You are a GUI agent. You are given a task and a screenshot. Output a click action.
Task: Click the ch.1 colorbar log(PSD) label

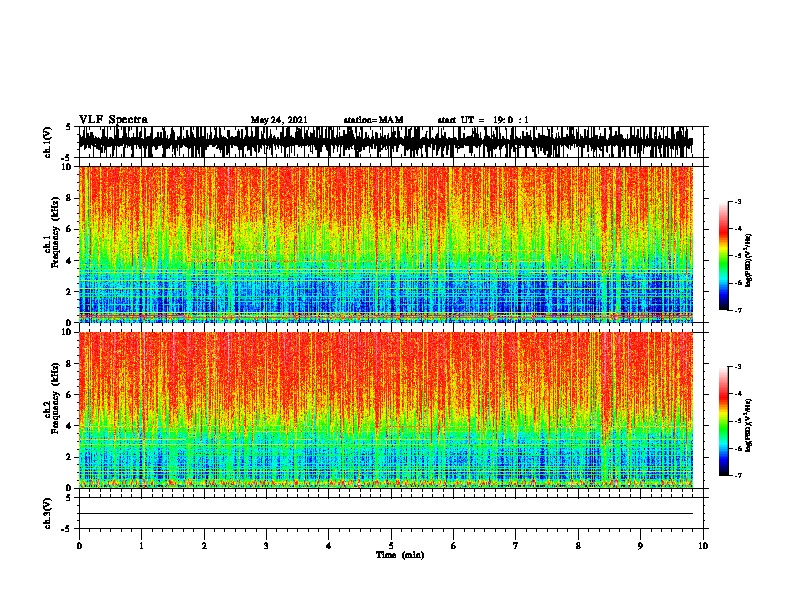pos(749,260)
